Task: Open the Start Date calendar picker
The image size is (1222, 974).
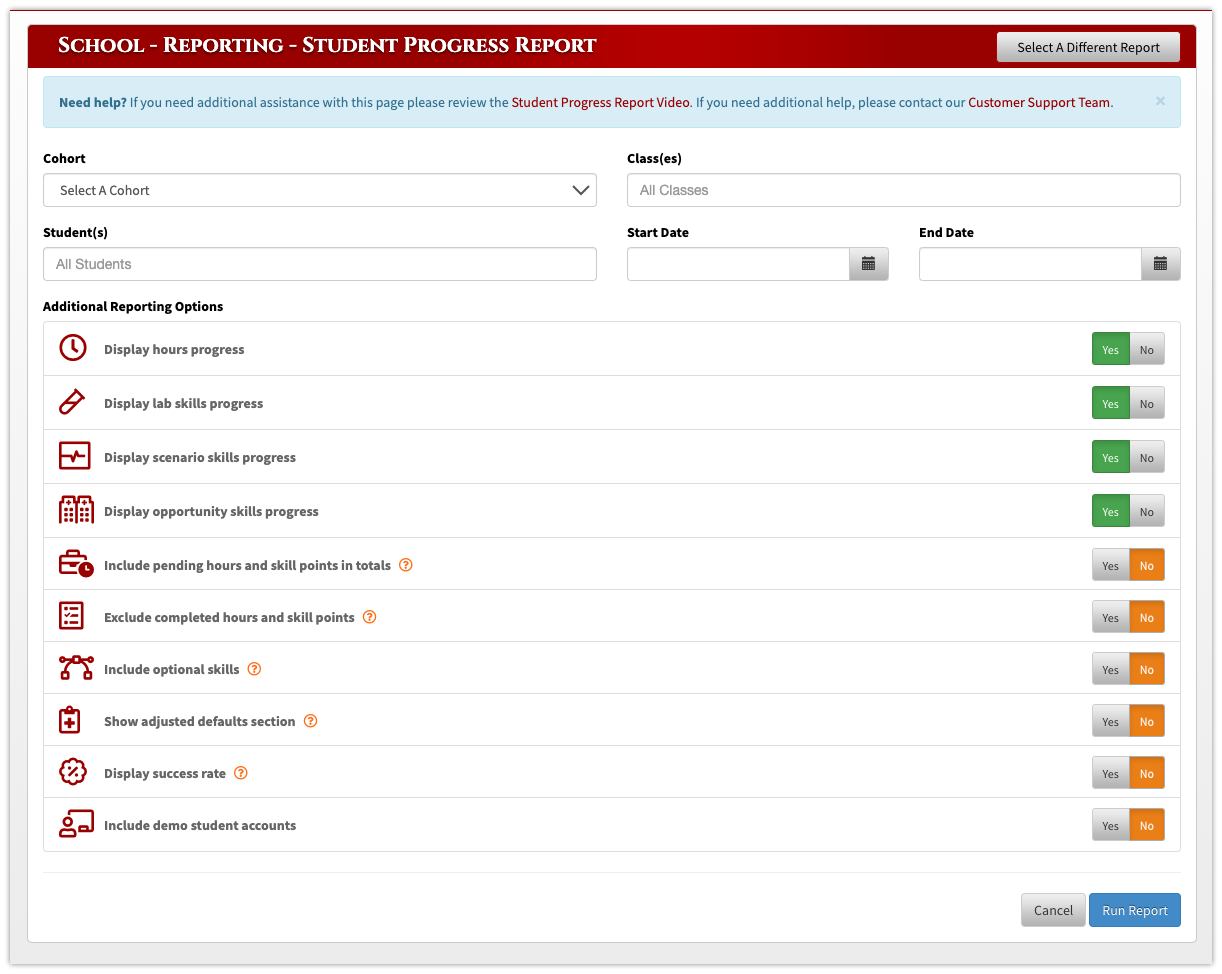Action: pos(868,264)
